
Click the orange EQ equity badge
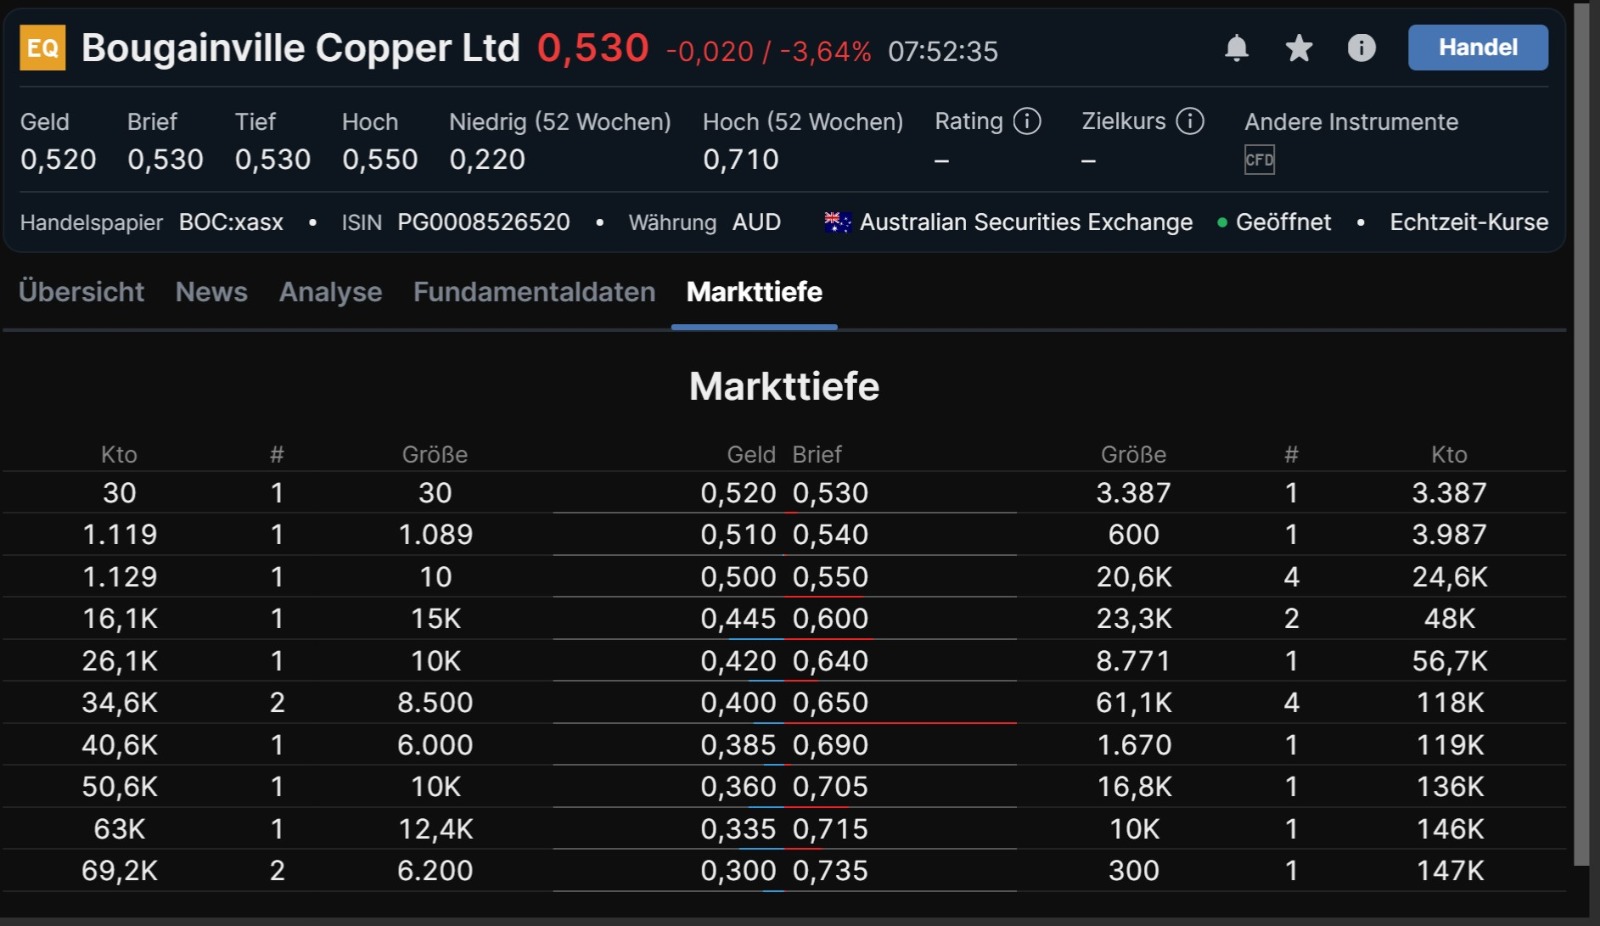[x=41, y=47]
